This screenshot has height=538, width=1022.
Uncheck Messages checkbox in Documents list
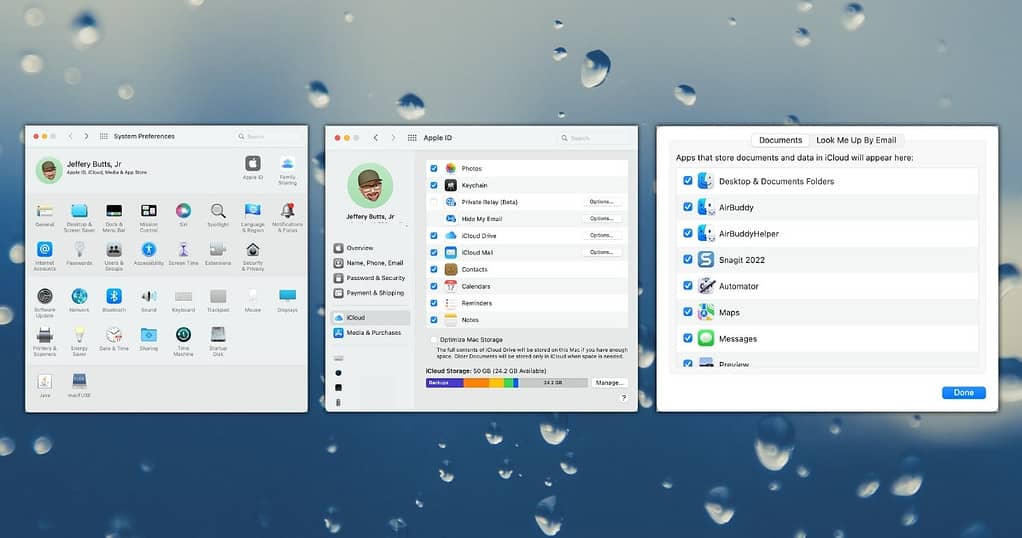click(688, 338)
